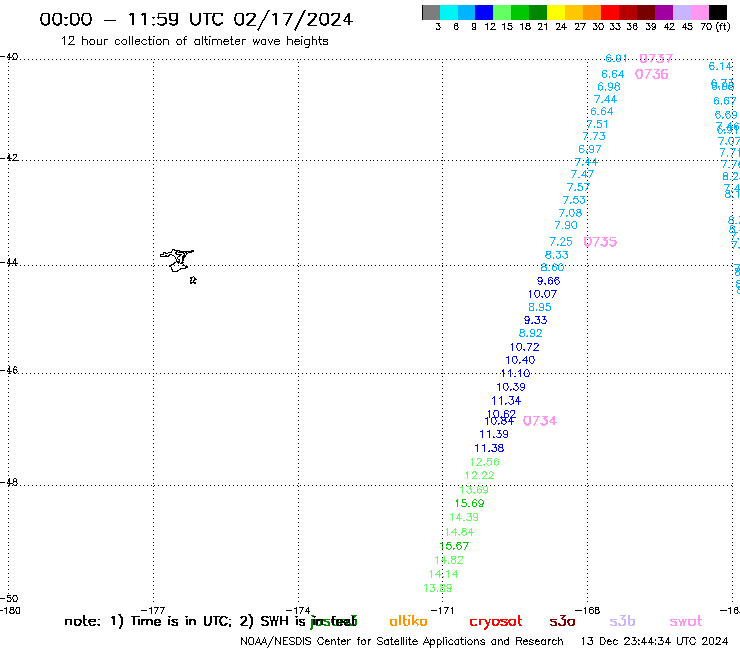
Task: Click the wave height value 10.39
Action: 511,387
